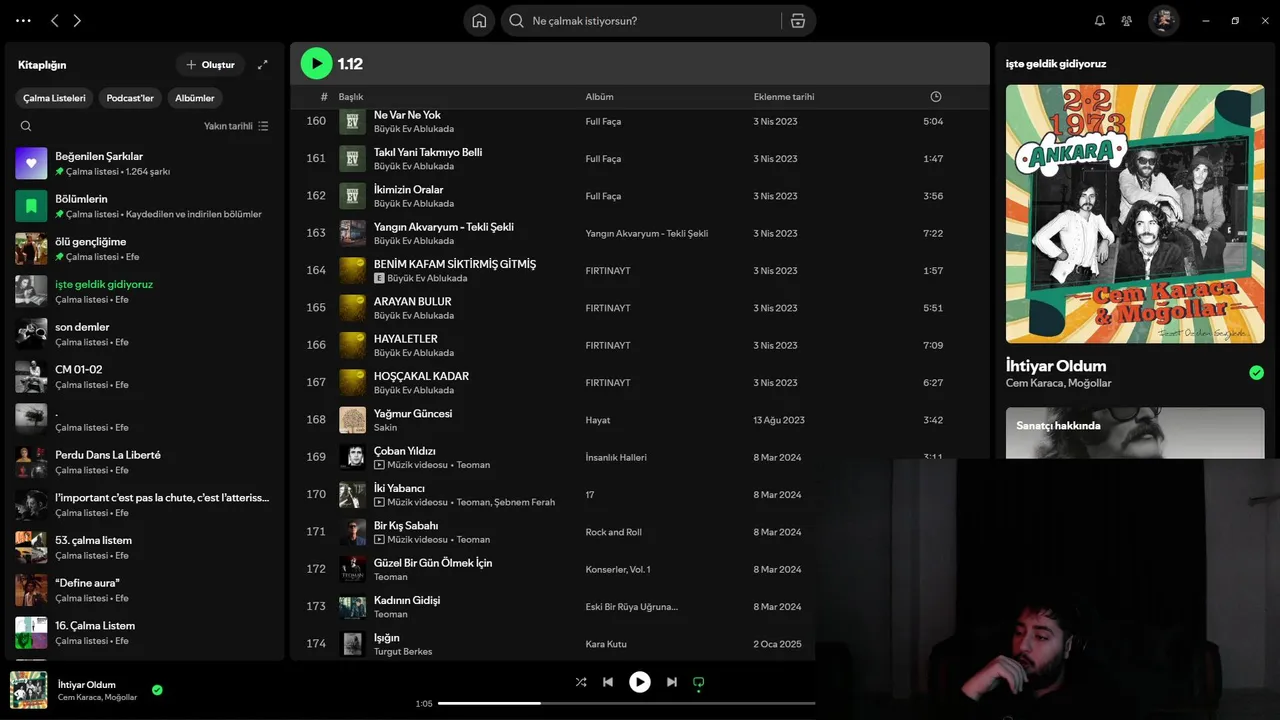Seek in the song progress bar
1280x720 pixels.
click(x=627, y=703)
